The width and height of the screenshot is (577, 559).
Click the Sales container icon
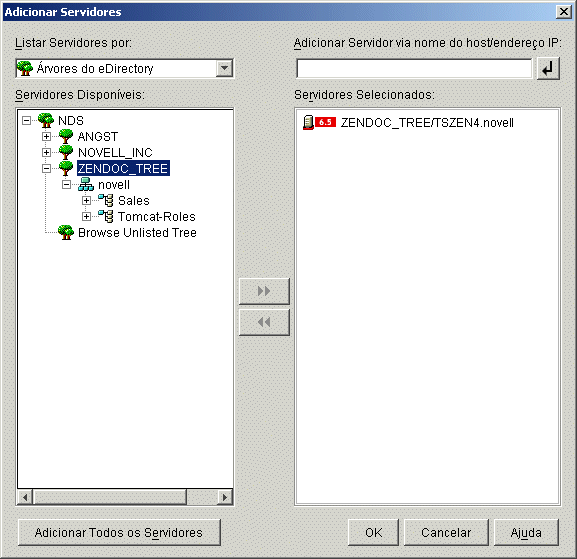pos(106,201)
